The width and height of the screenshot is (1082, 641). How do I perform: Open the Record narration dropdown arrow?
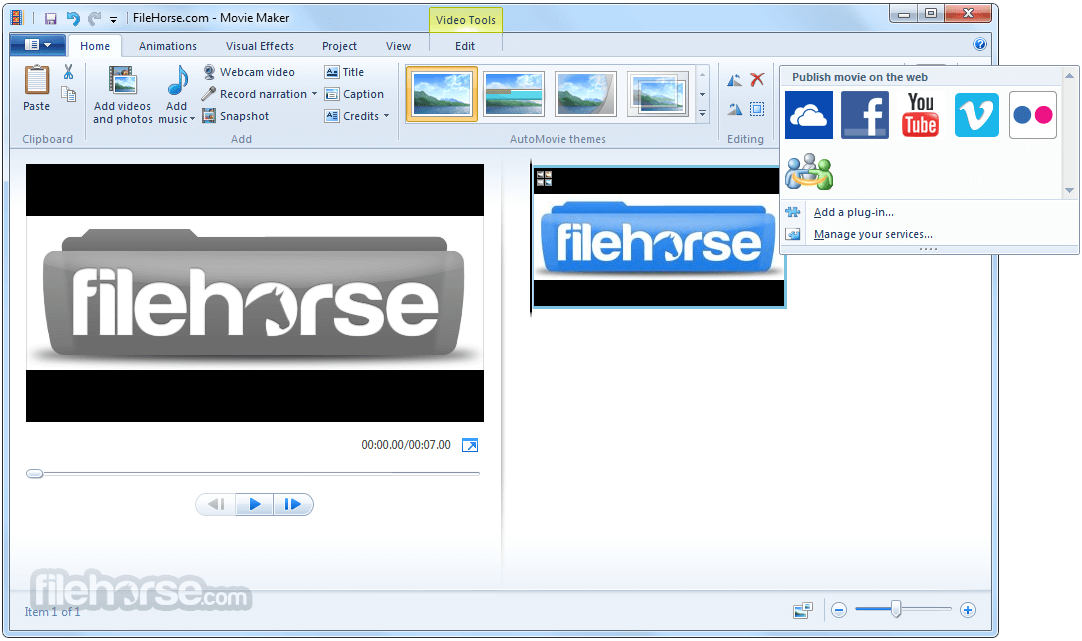point(315,94)
